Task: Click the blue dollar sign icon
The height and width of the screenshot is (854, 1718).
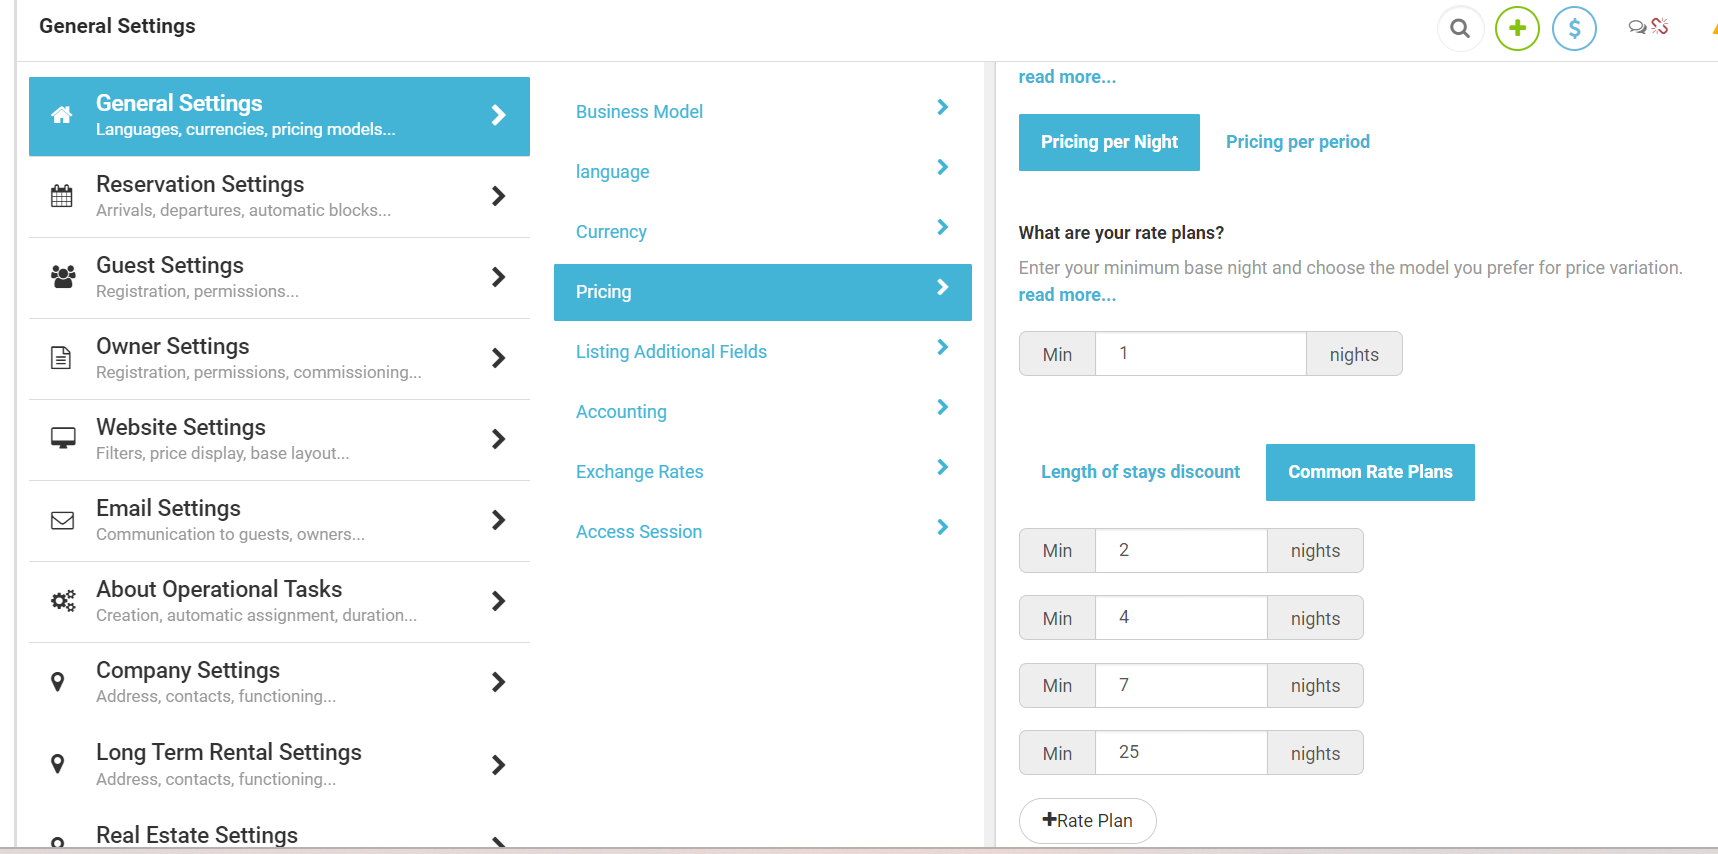Action: 1574,28
